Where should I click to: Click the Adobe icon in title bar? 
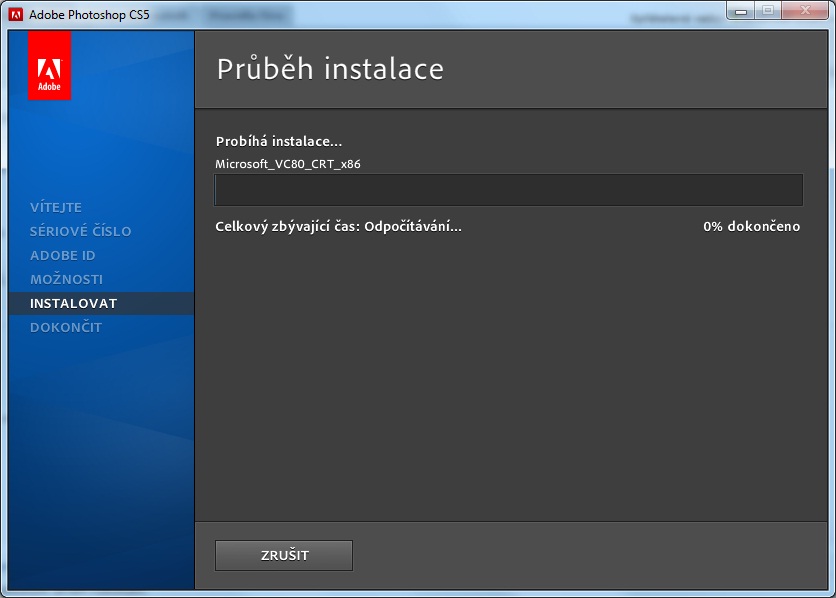(16, 14)
